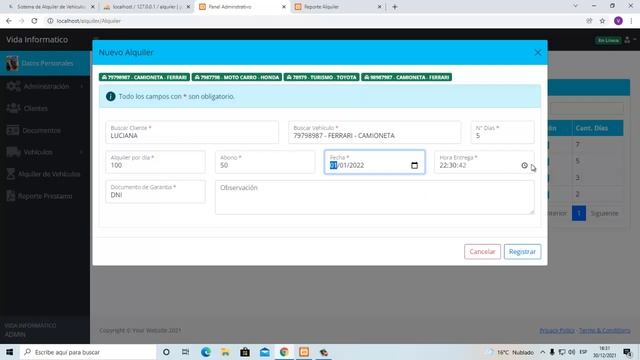Image resolution: width=640 pixels, height=360 pixels.
Task: Click the Clientes people icon
Action: coord(13,108)
